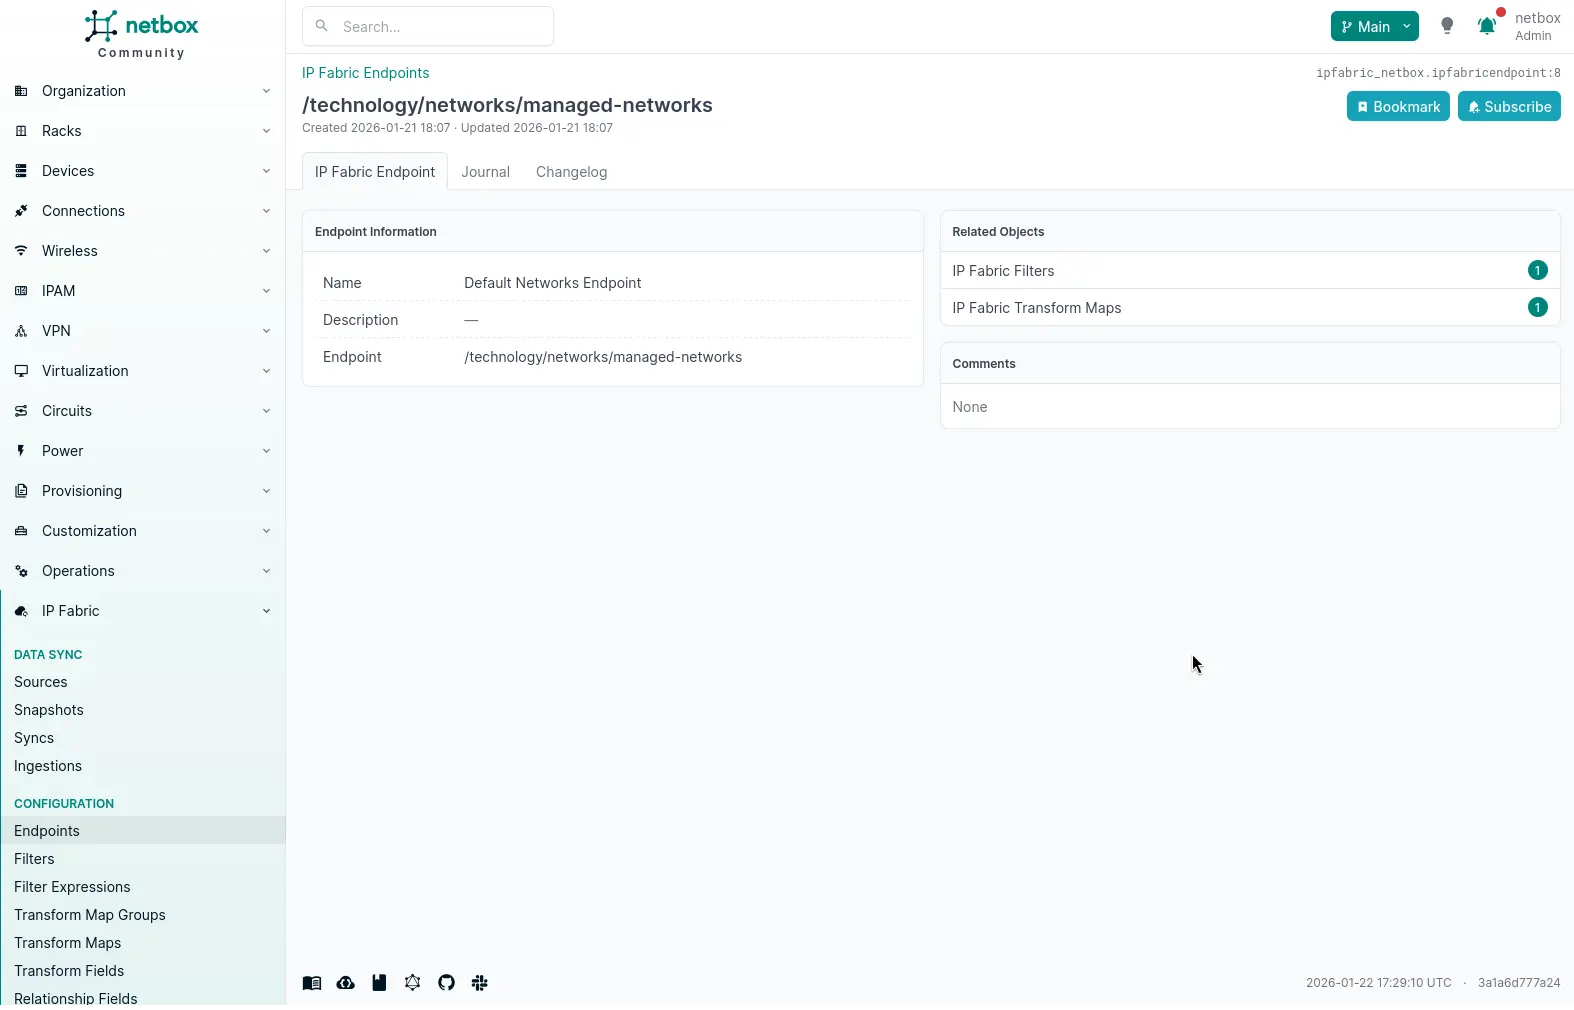Collapse the IP Fabric sidebar menu
Viewport: 1574px width, 1010px height.
(142, 611)
